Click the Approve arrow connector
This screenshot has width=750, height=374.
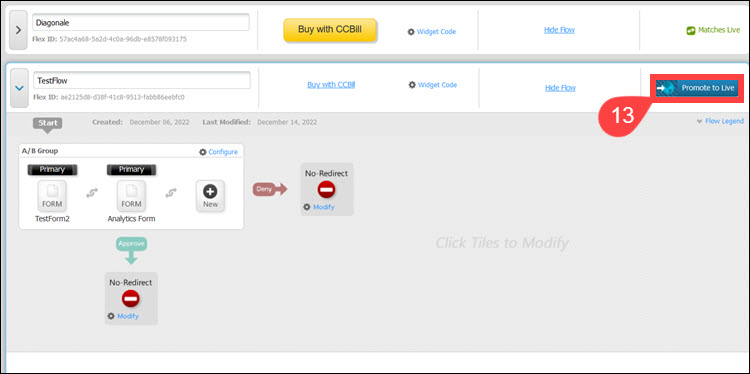point(131,251)
